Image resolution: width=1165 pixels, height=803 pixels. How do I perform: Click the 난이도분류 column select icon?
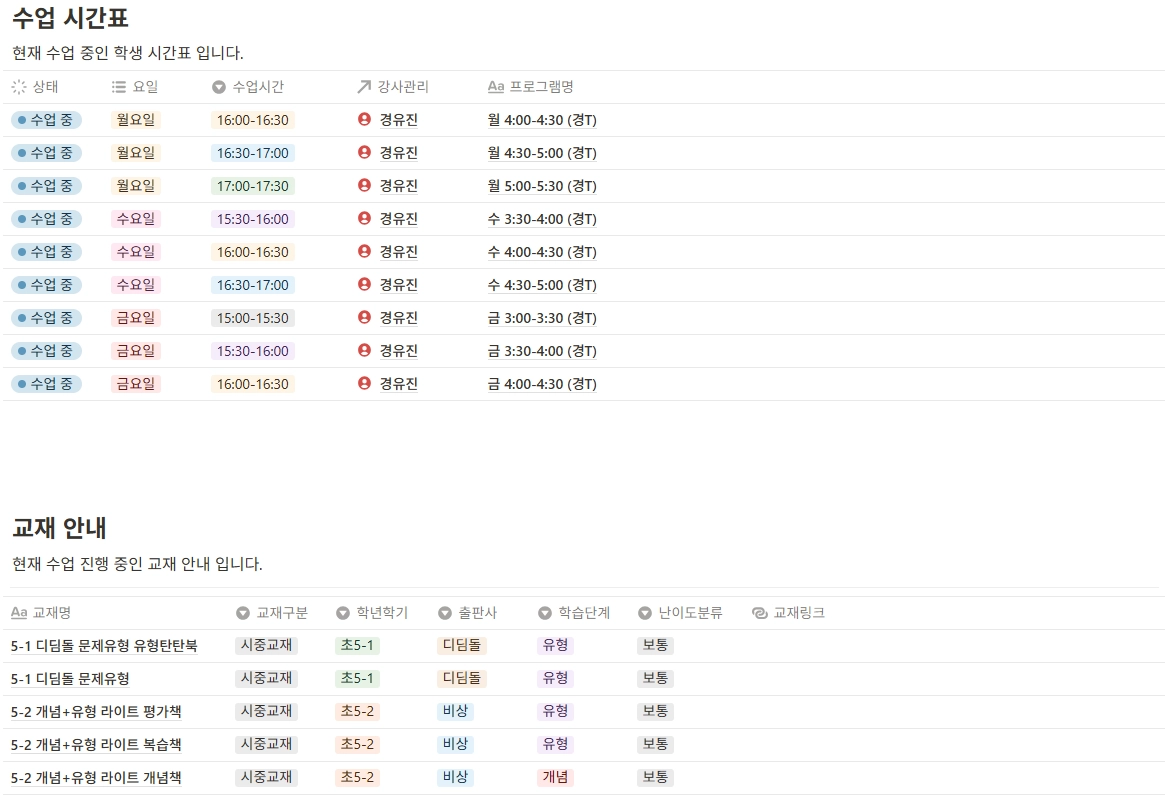point(645,613)
